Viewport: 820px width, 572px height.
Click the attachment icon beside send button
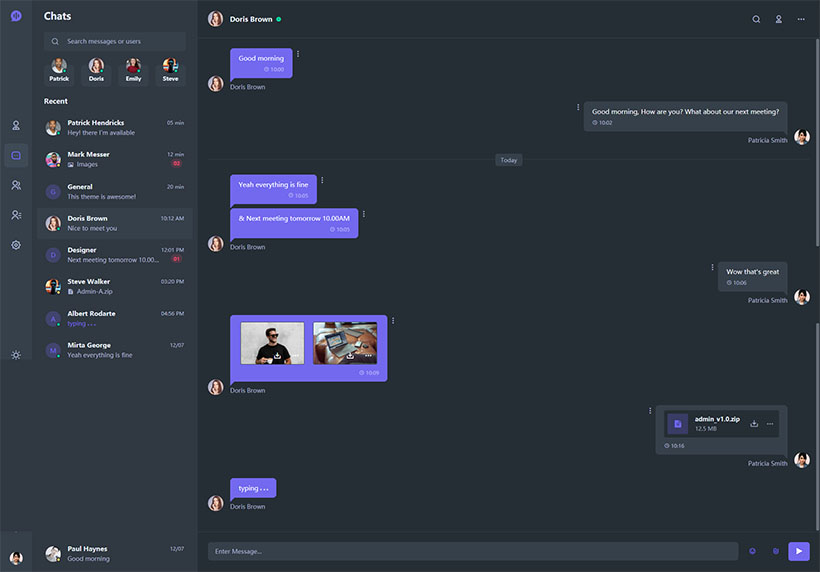(x=776, y=551)
